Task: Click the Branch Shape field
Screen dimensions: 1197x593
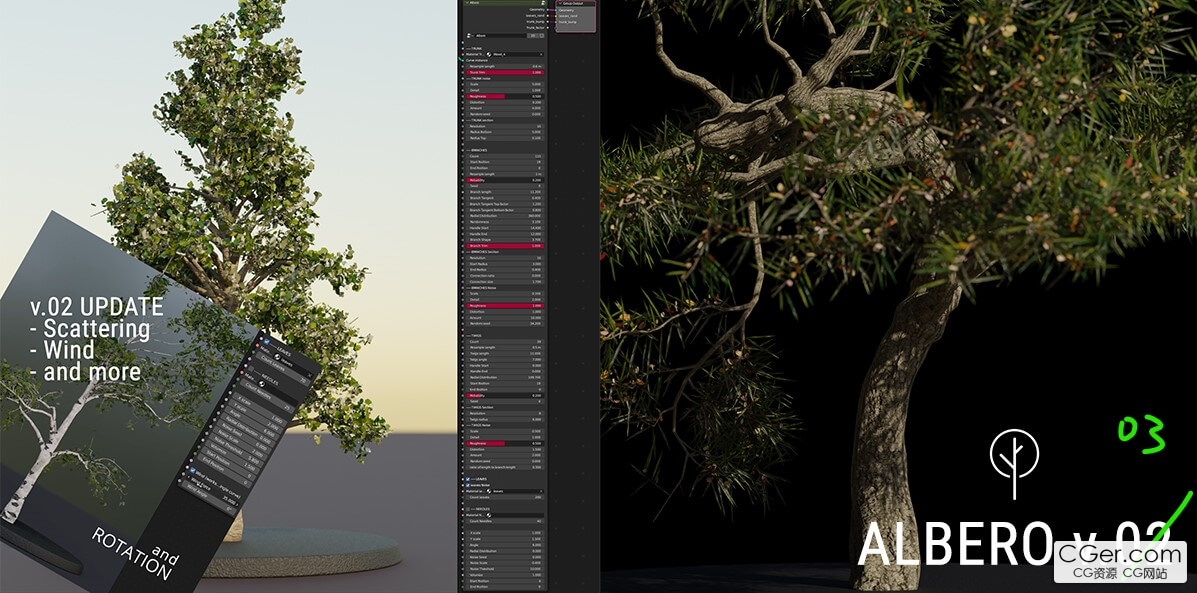Action: coord(505,240)
